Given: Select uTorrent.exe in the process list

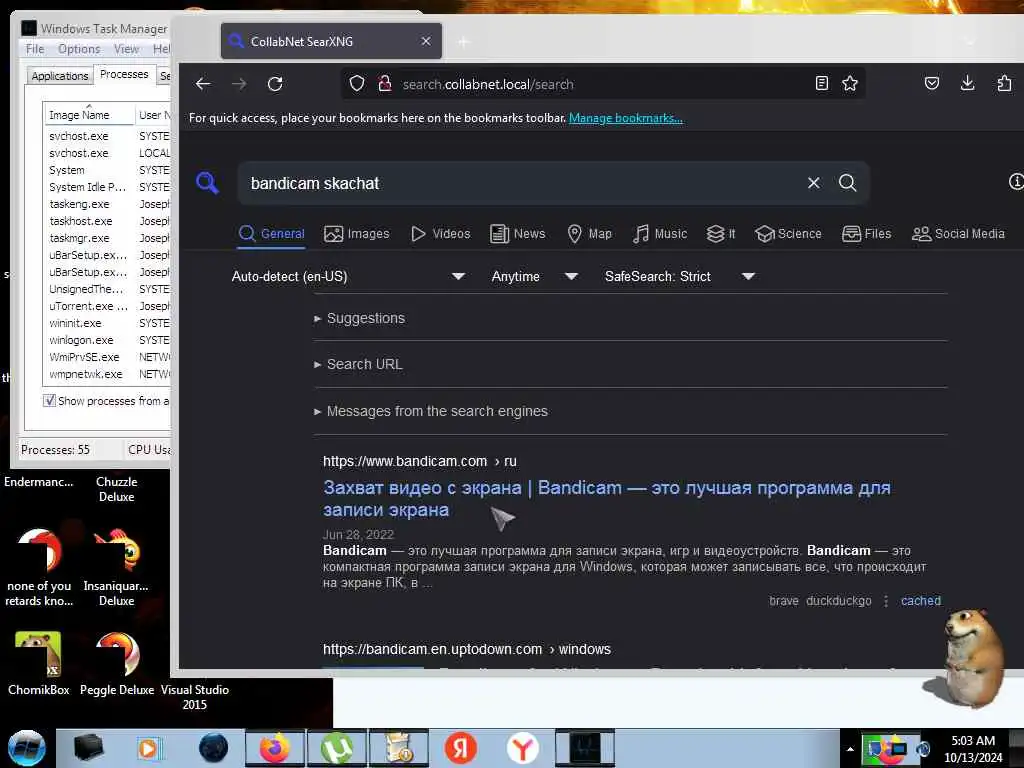Looking at the screenshot, I should pyautogui.click(x=88, y=306).
